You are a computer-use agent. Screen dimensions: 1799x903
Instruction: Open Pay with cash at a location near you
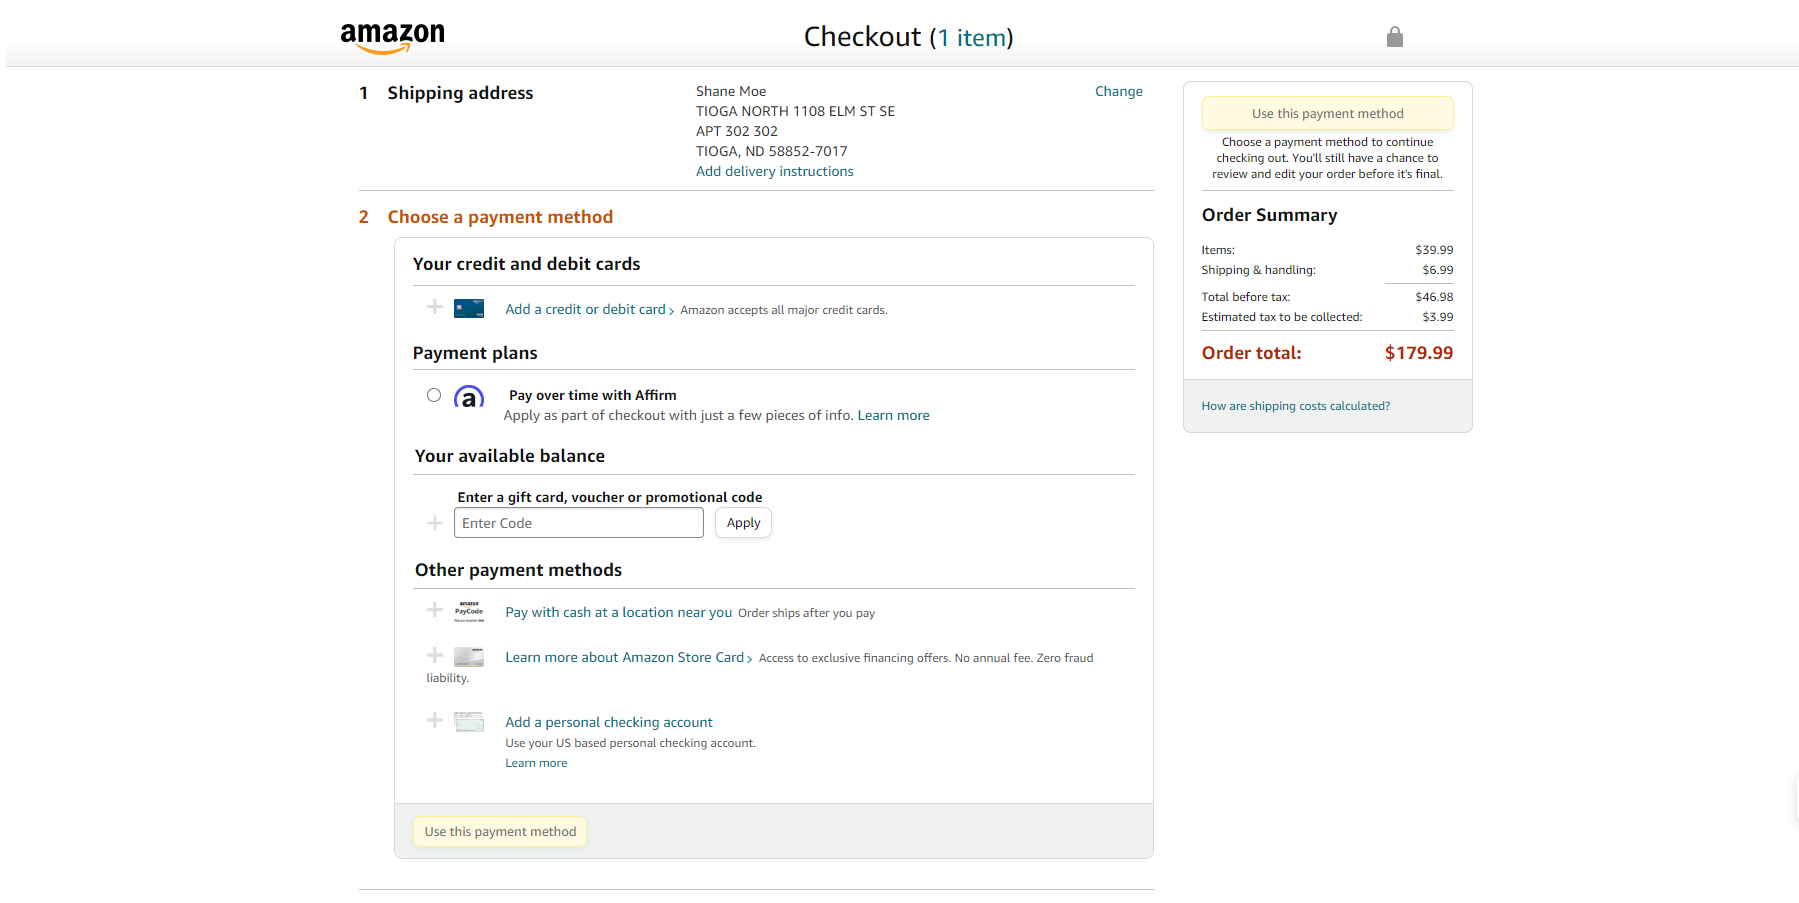coord(619,612)
